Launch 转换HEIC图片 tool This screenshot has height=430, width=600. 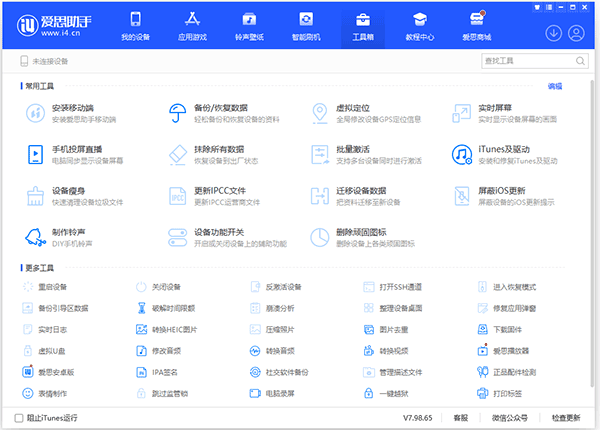pyautogui.click(x=166, y=329)
